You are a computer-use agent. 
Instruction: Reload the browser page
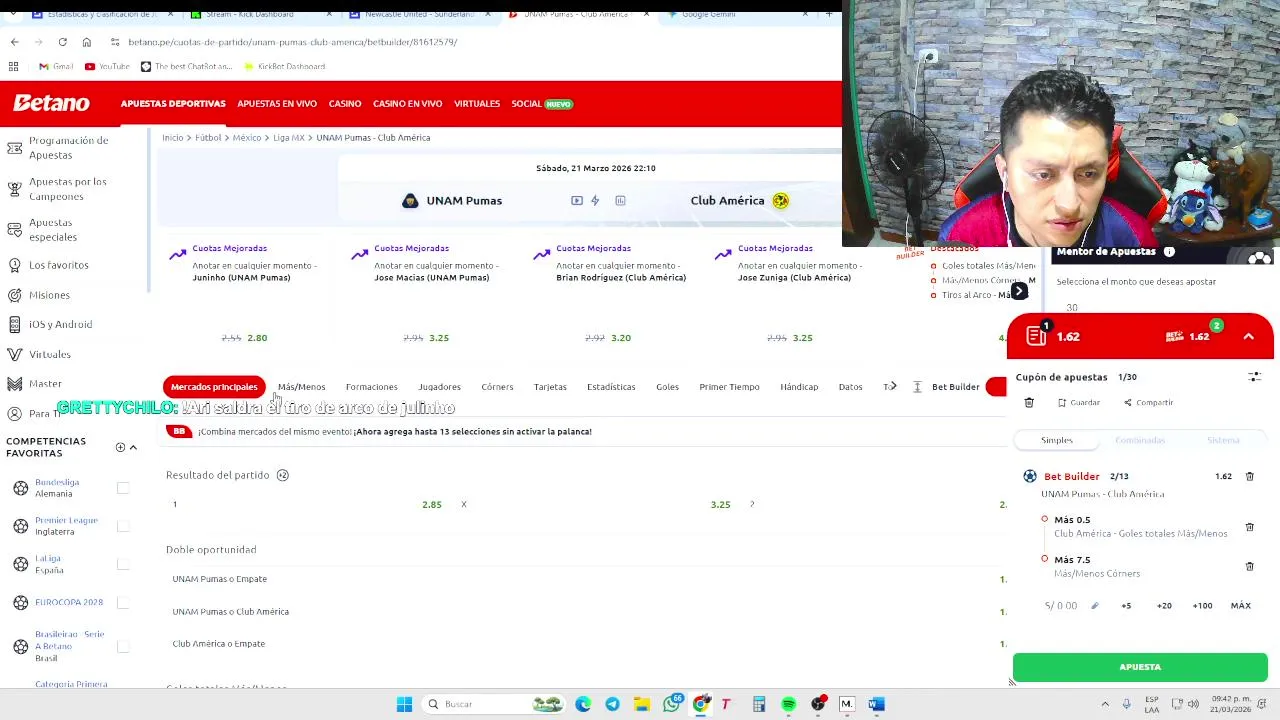62,42
